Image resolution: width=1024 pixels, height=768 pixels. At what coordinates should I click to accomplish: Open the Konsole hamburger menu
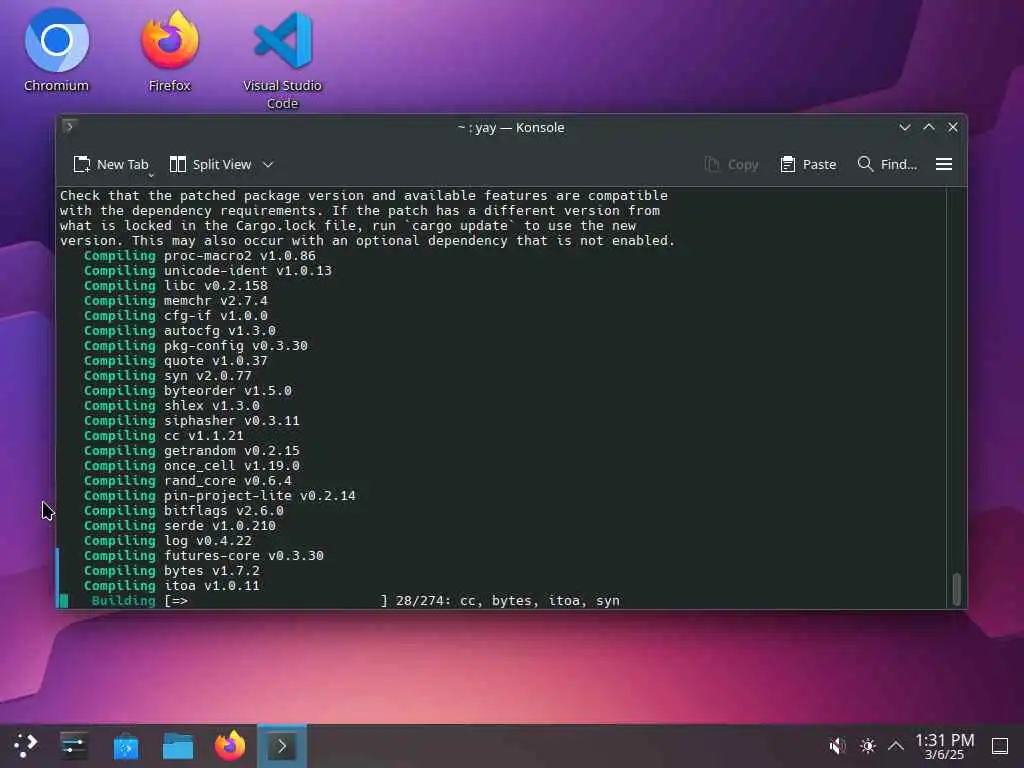[944, 165]
